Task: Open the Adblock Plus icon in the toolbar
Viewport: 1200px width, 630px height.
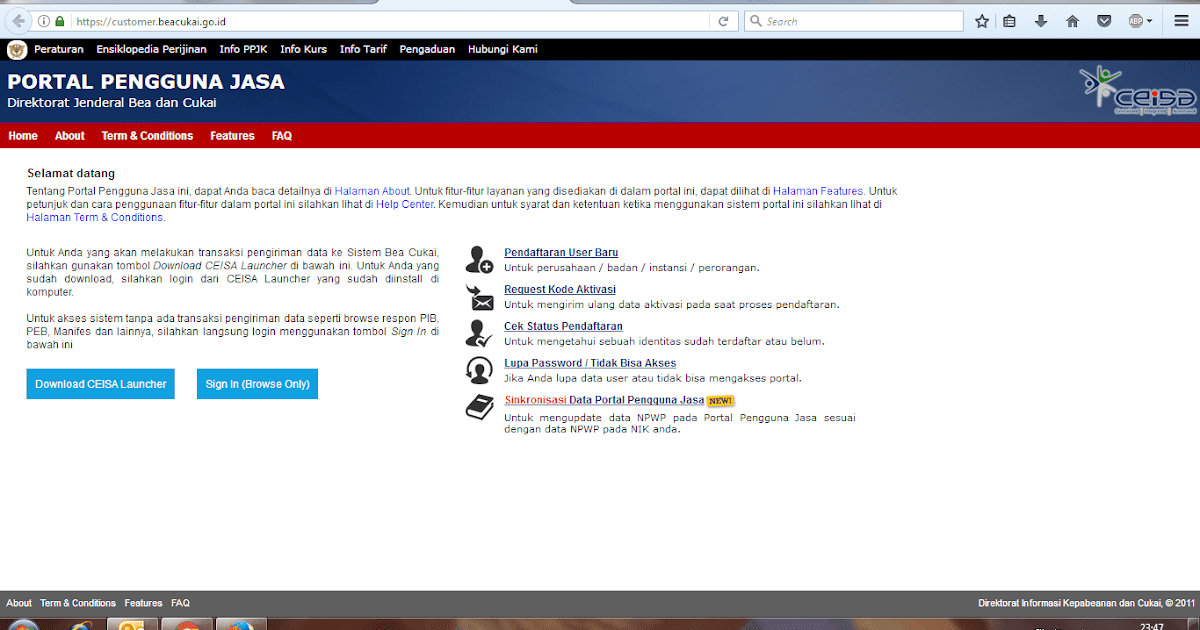Action: pos(1135,21)
